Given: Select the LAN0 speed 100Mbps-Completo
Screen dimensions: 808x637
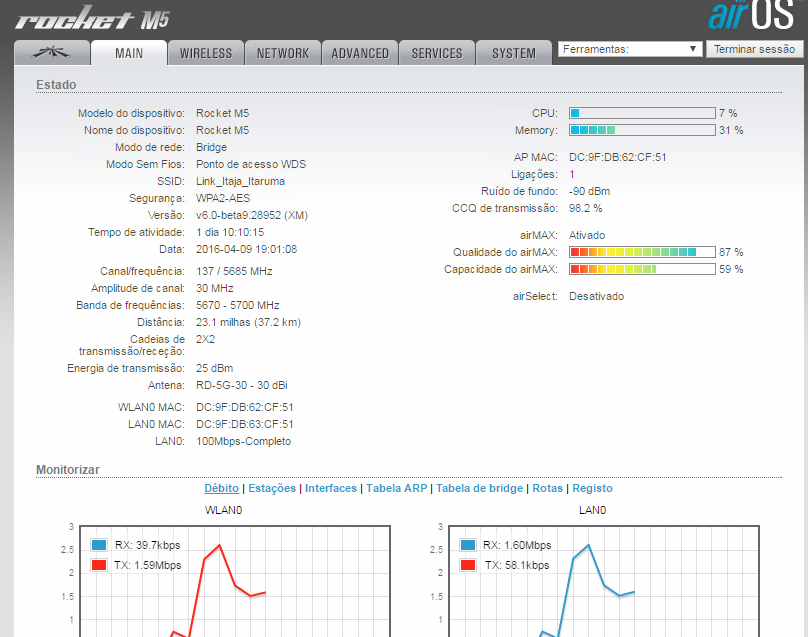Looking at the screenshot, I should (x=243, y=441).
